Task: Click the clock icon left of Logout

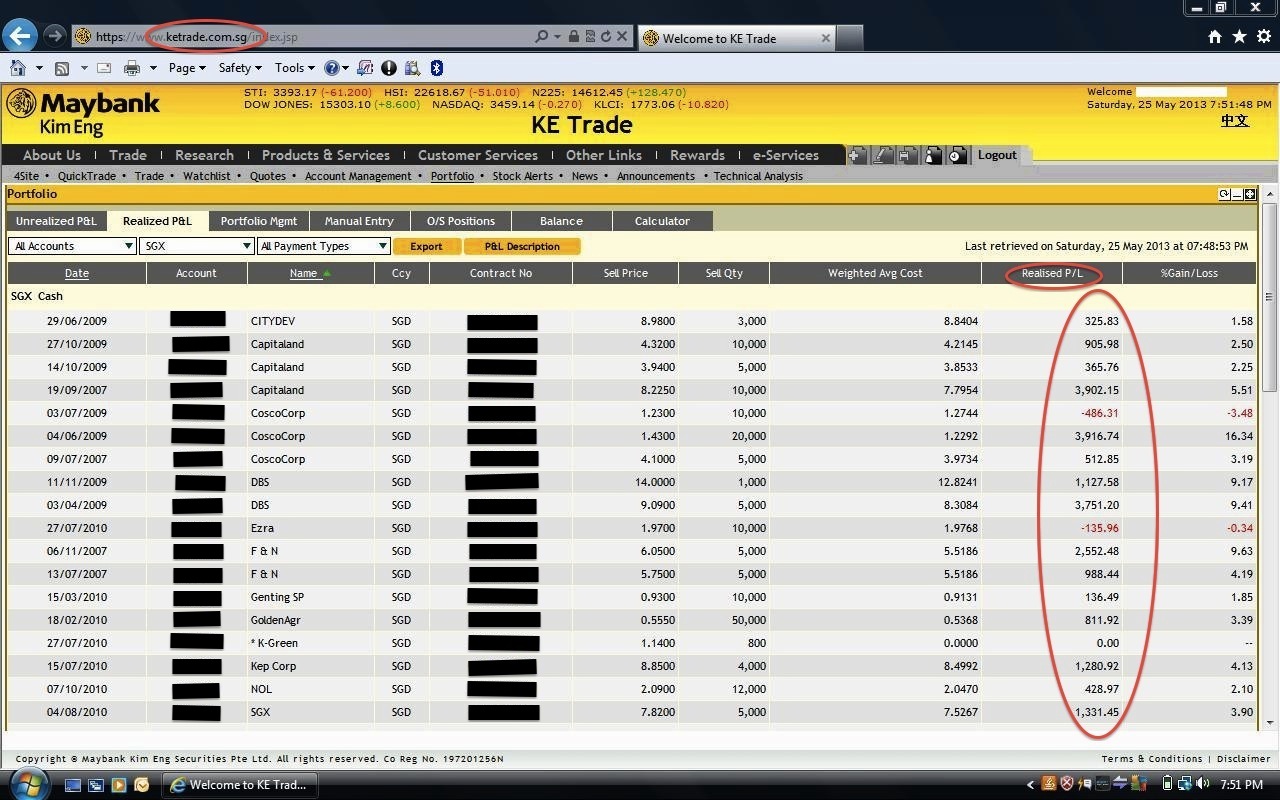Action: click(x=956, y=155)
